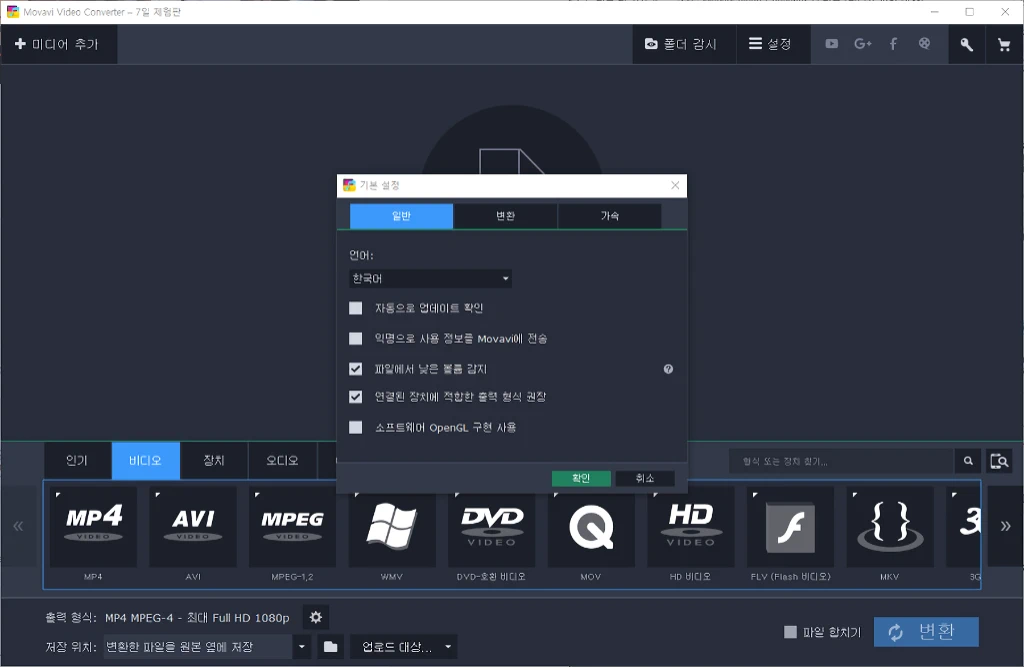Viewport: 1024px width, 667px height.
Task: Close the 기본 설정 dialog
Action: coord(675,186)
